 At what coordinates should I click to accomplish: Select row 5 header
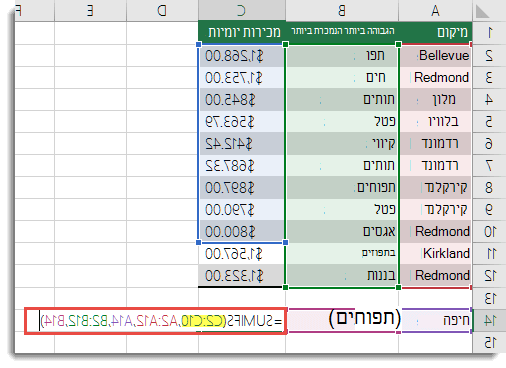point(489,121)
